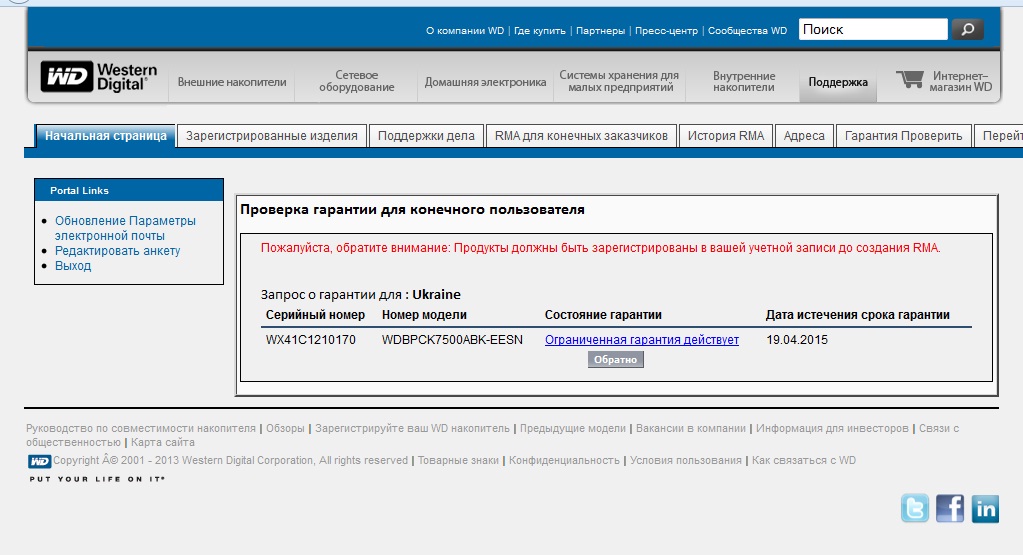Open Сетевое оборудование menu
1023x555 pixels.
(x=356, y=81)
